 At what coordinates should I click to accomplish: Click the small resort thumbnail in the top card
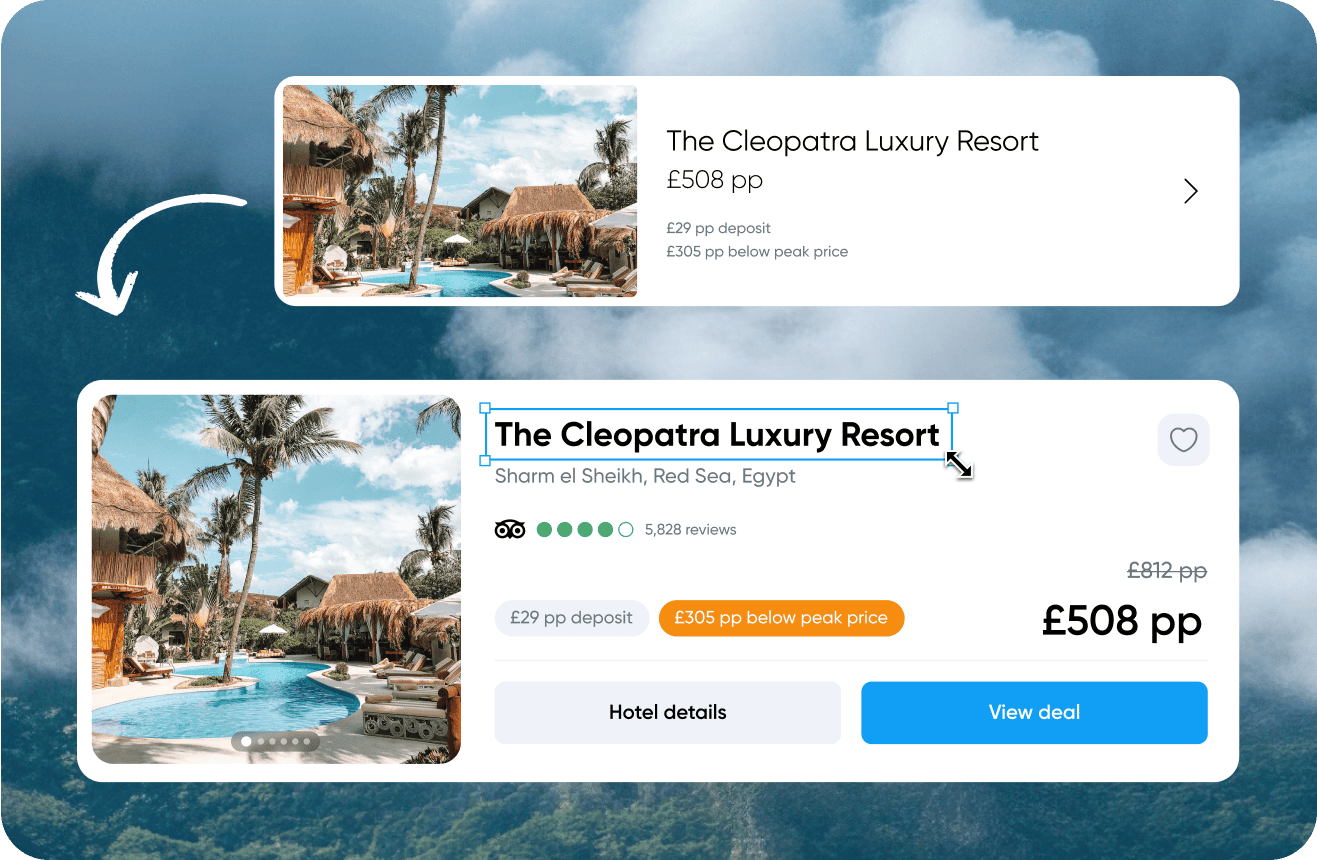point(460,191)
